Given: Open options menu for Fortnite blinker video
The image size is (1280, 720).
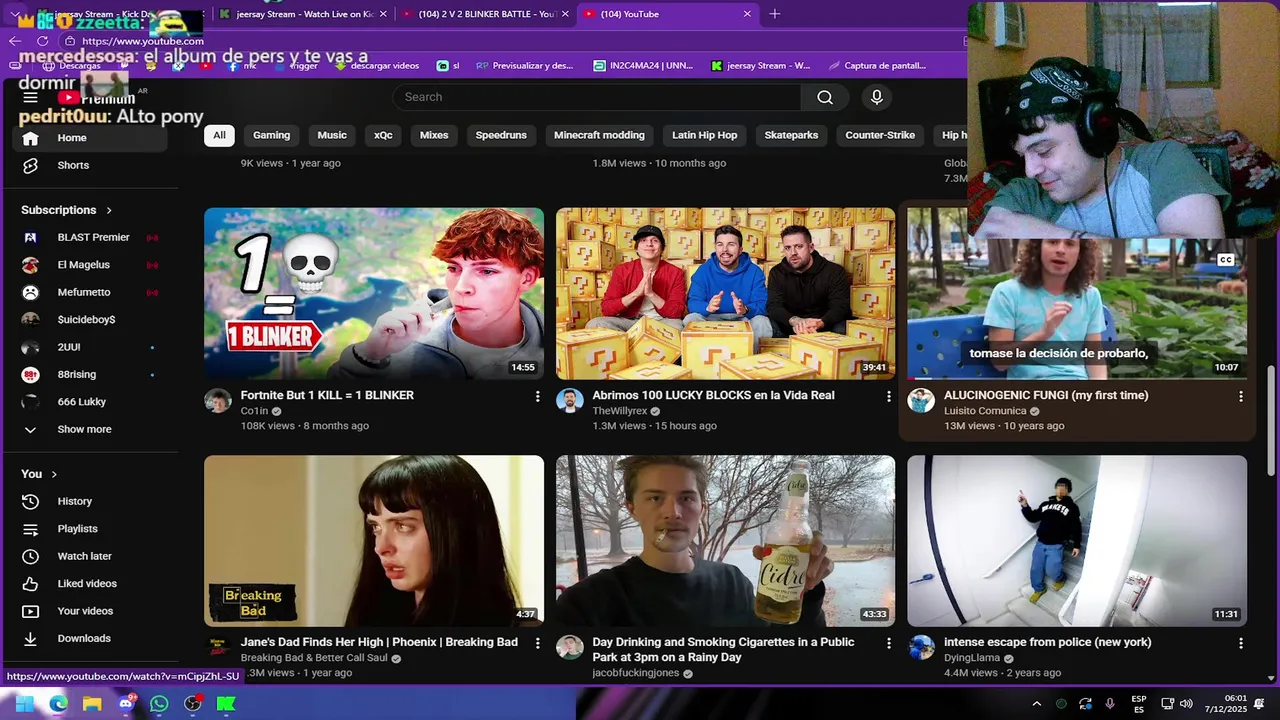Looking at the screenshot, I should 537,397.
